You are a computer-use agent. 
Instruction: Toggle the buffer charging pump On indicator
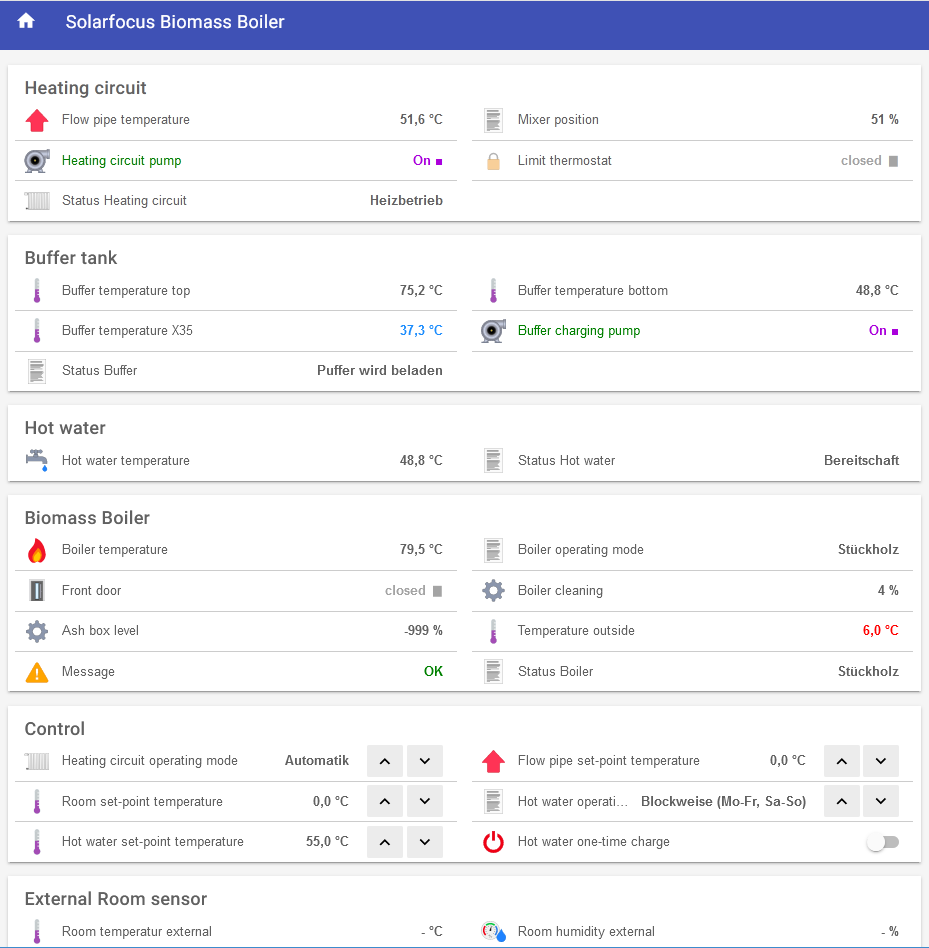point(884,331)
